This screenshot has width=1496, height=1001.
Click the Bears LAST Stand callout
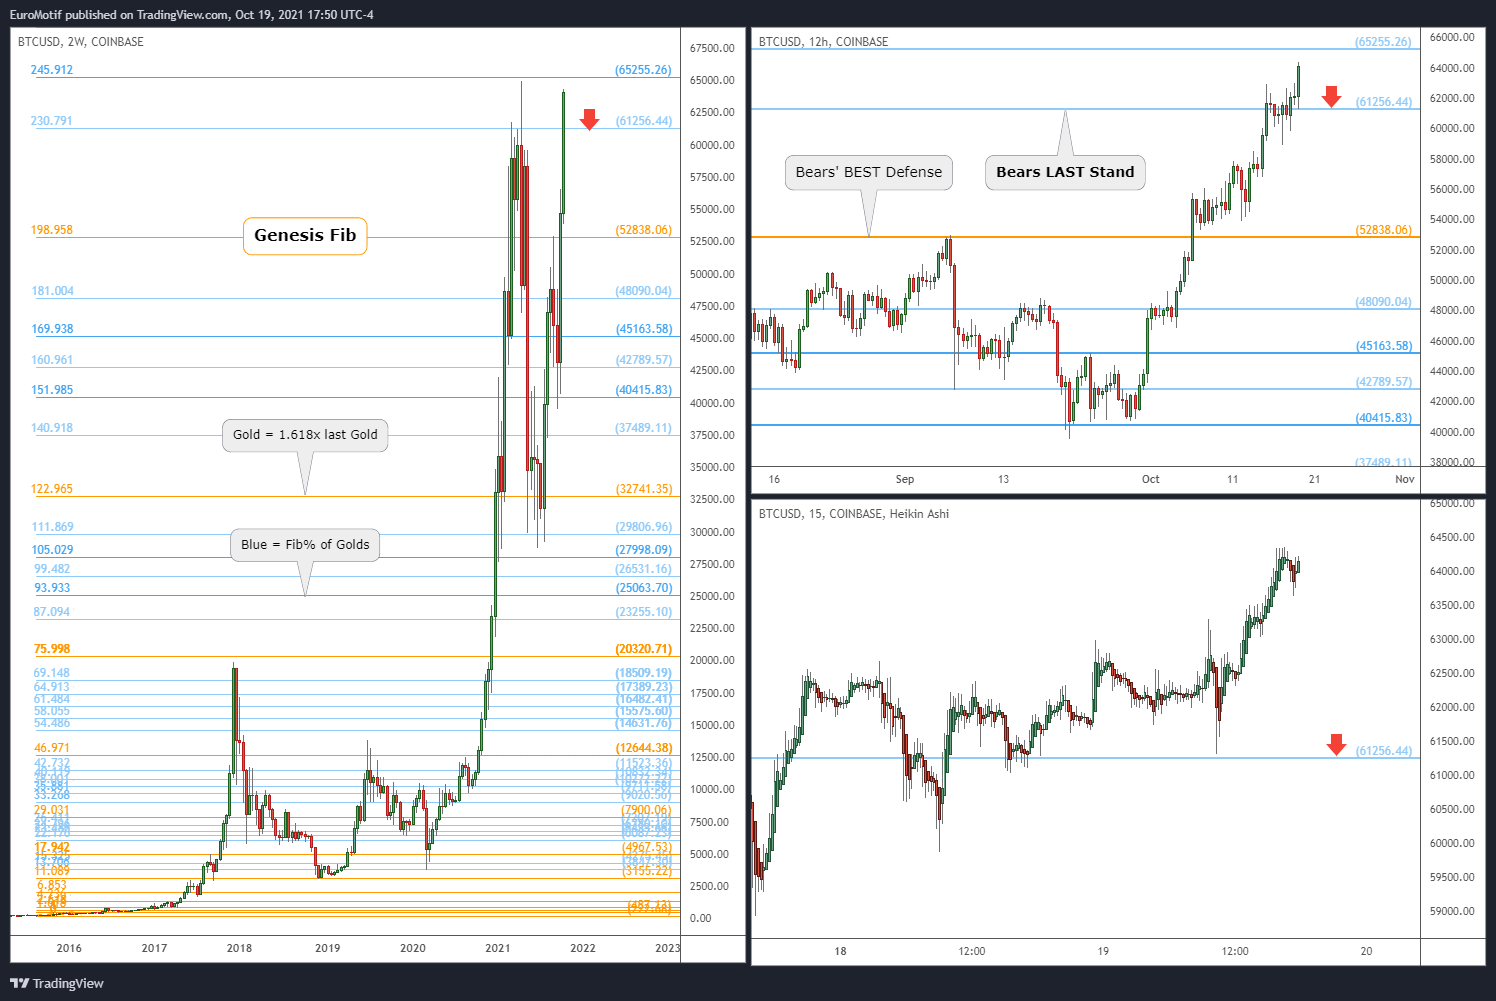1065,172
